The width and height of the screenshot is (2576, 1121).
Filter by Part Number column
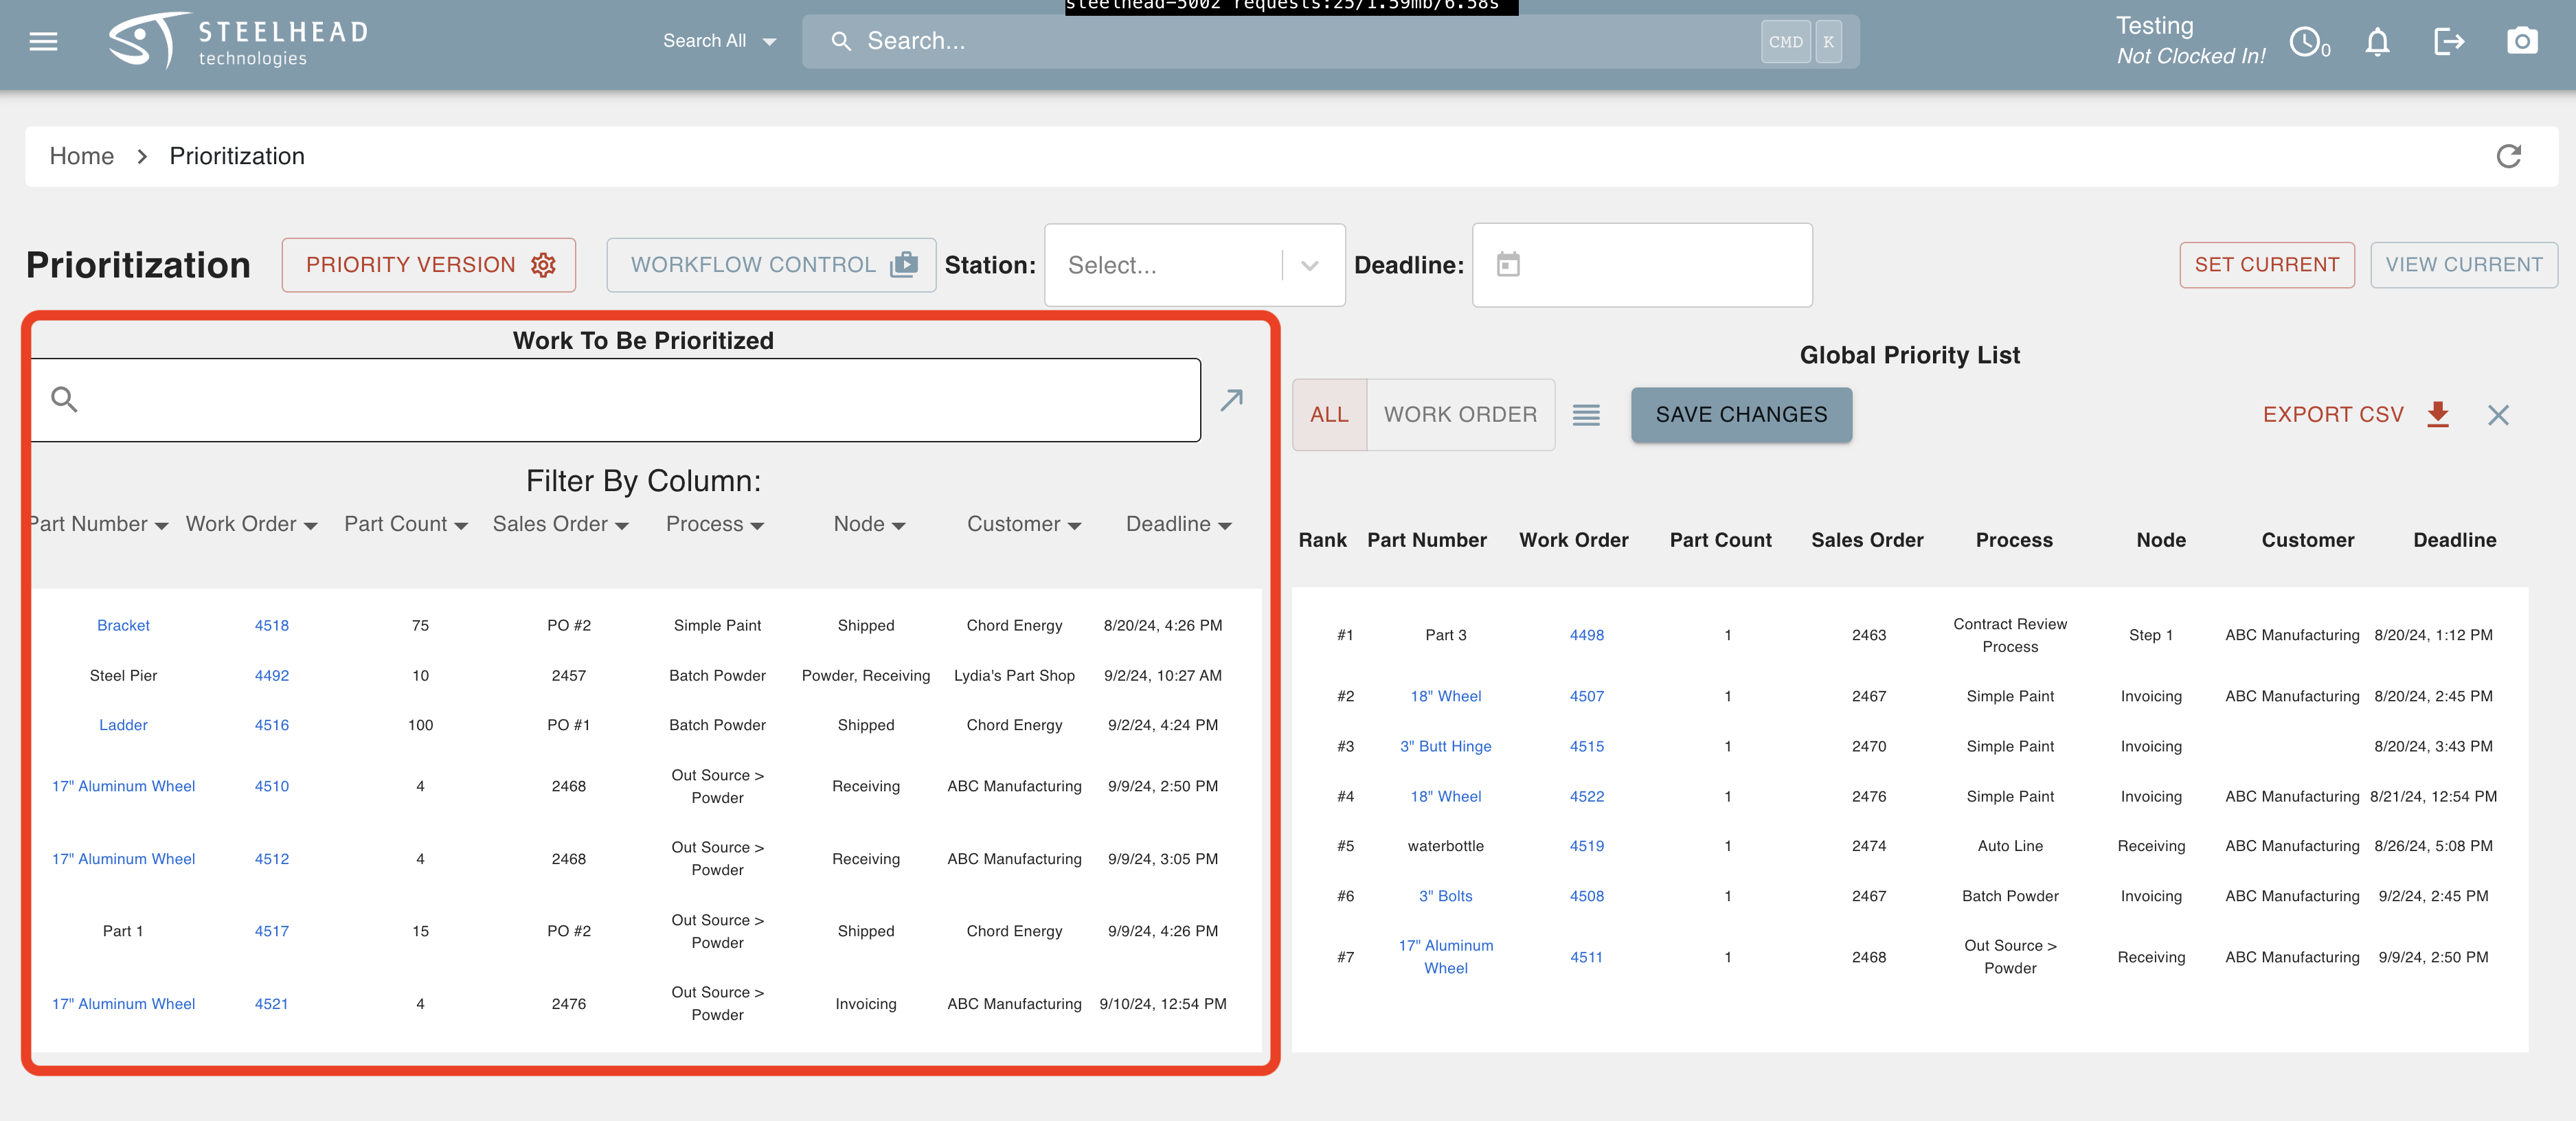pyautogui.click(x=98, y=524)
